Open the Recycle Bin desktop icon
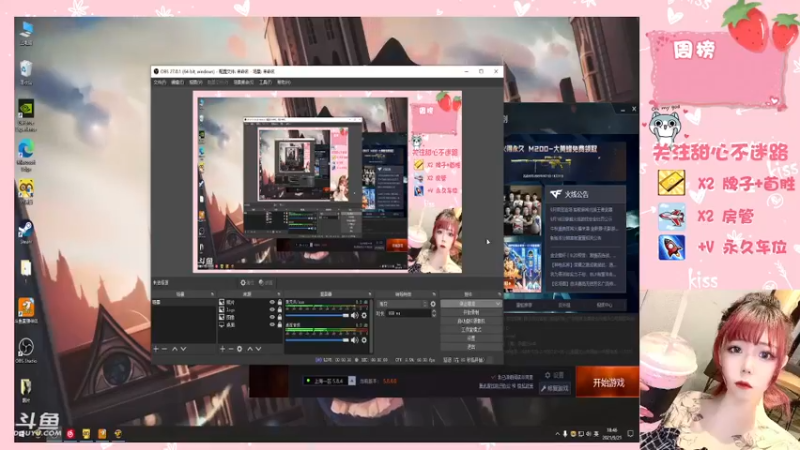 click(26, 72)
